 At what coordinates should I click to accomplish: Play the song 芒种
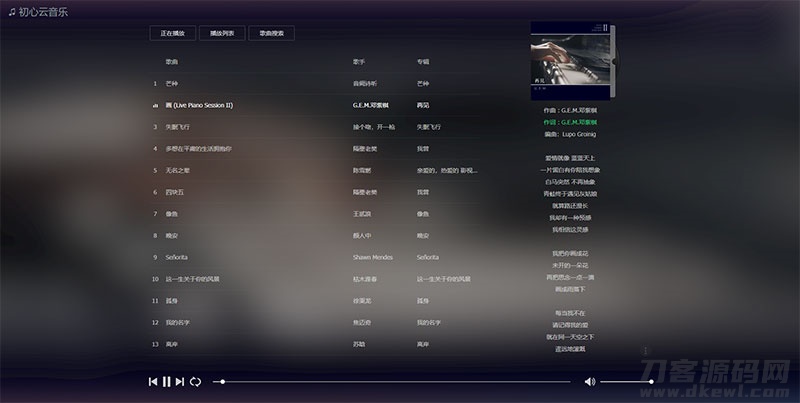172,84
